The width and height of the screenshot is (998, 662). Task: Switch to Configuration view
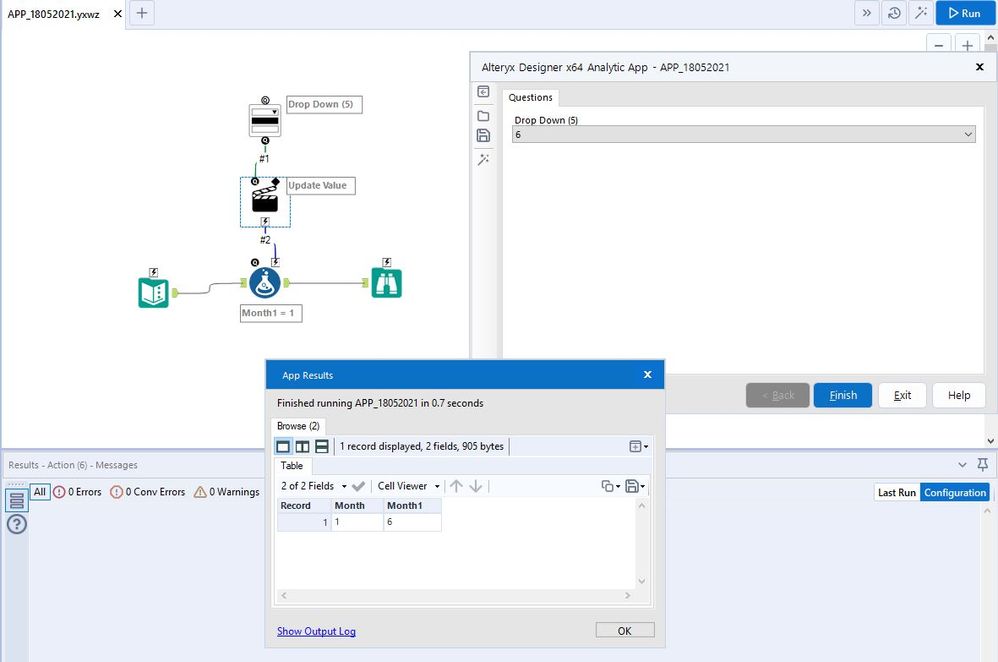pos(955,493)
